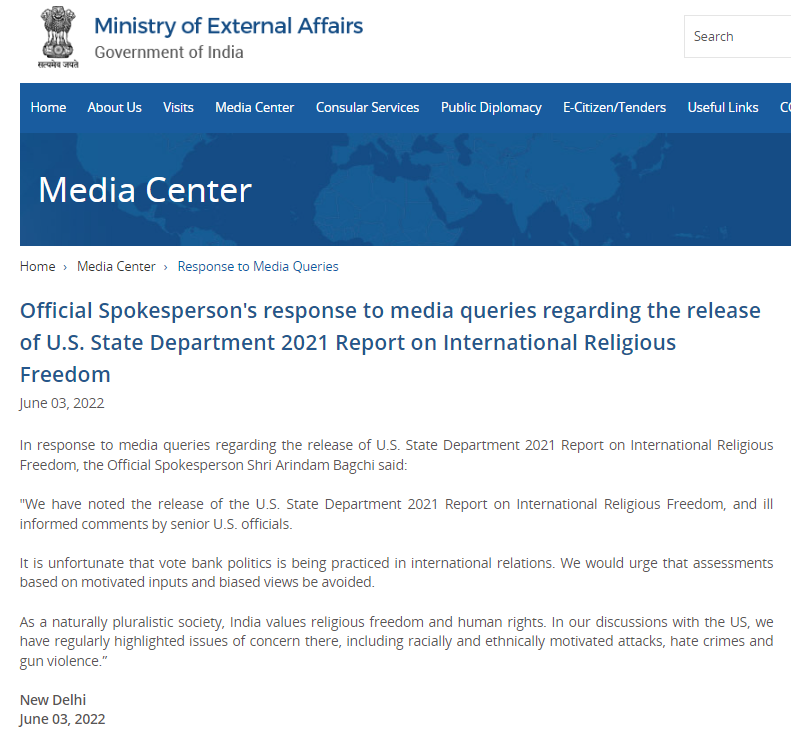Open Public Diplomacy menu
791x744 pixels.
tap(491, 107)
